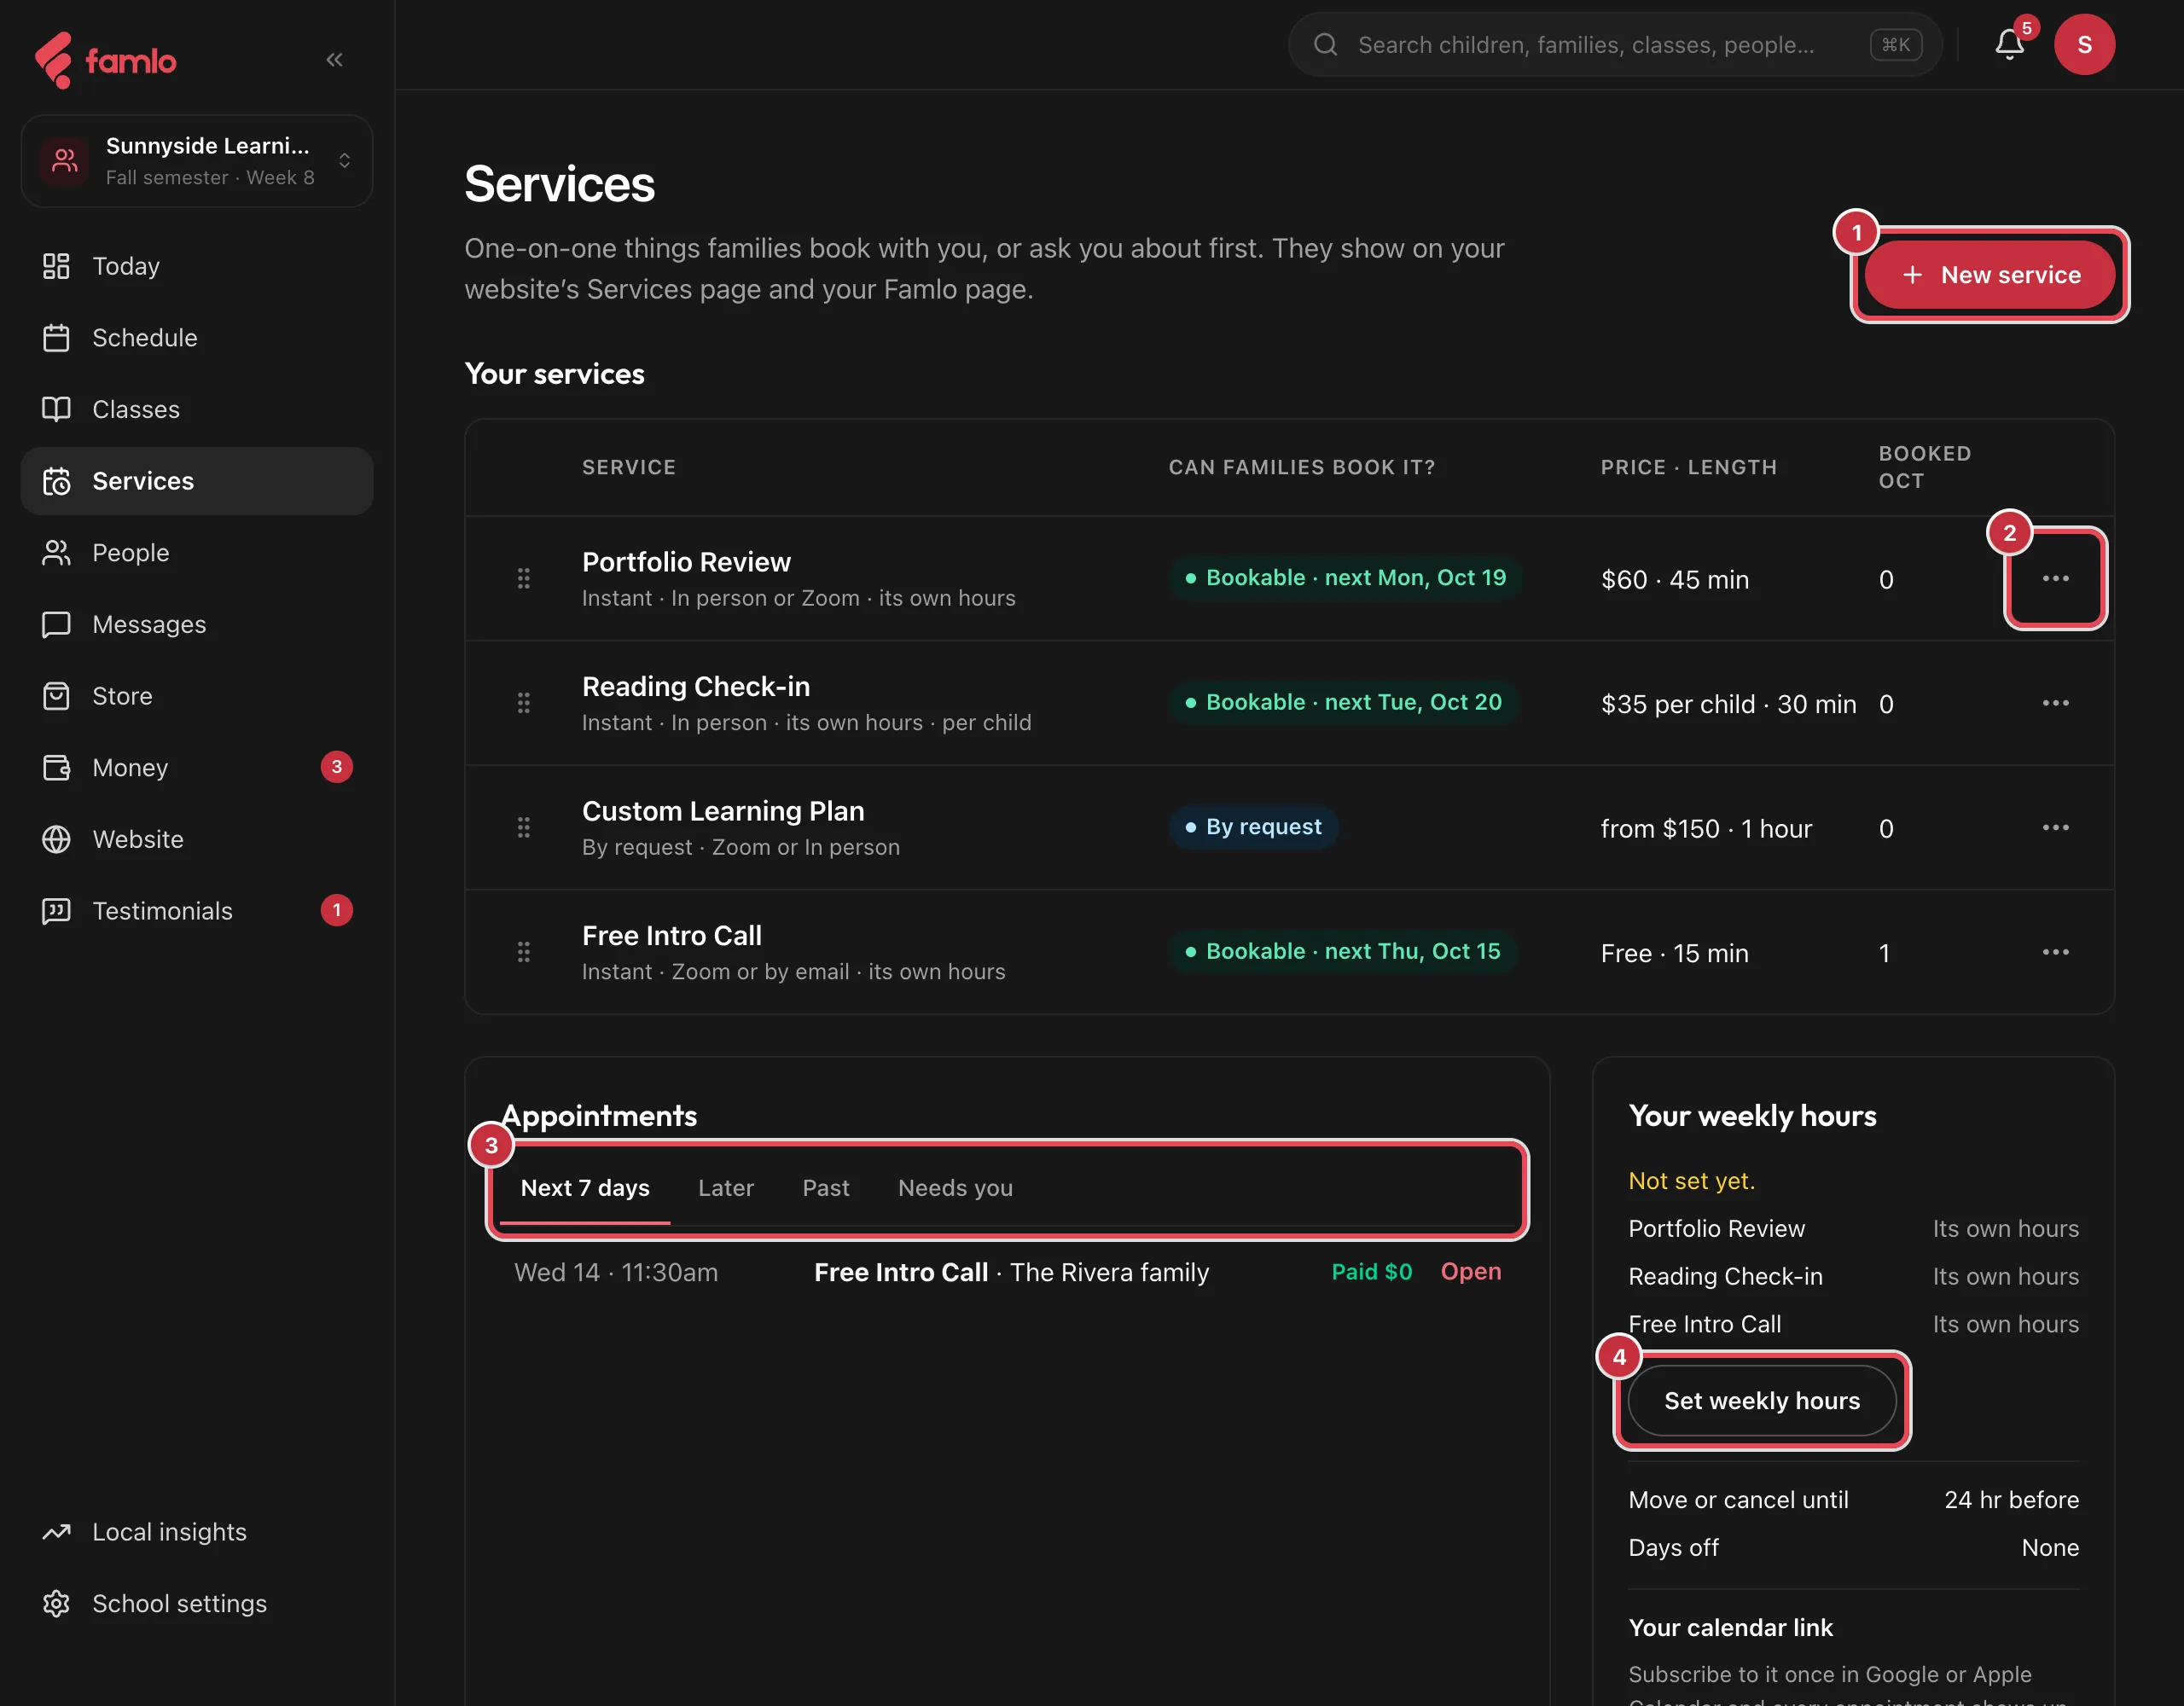2184x1706 pixels.
Task: Click the Reading Check-in drag handle
Action: 523,703
